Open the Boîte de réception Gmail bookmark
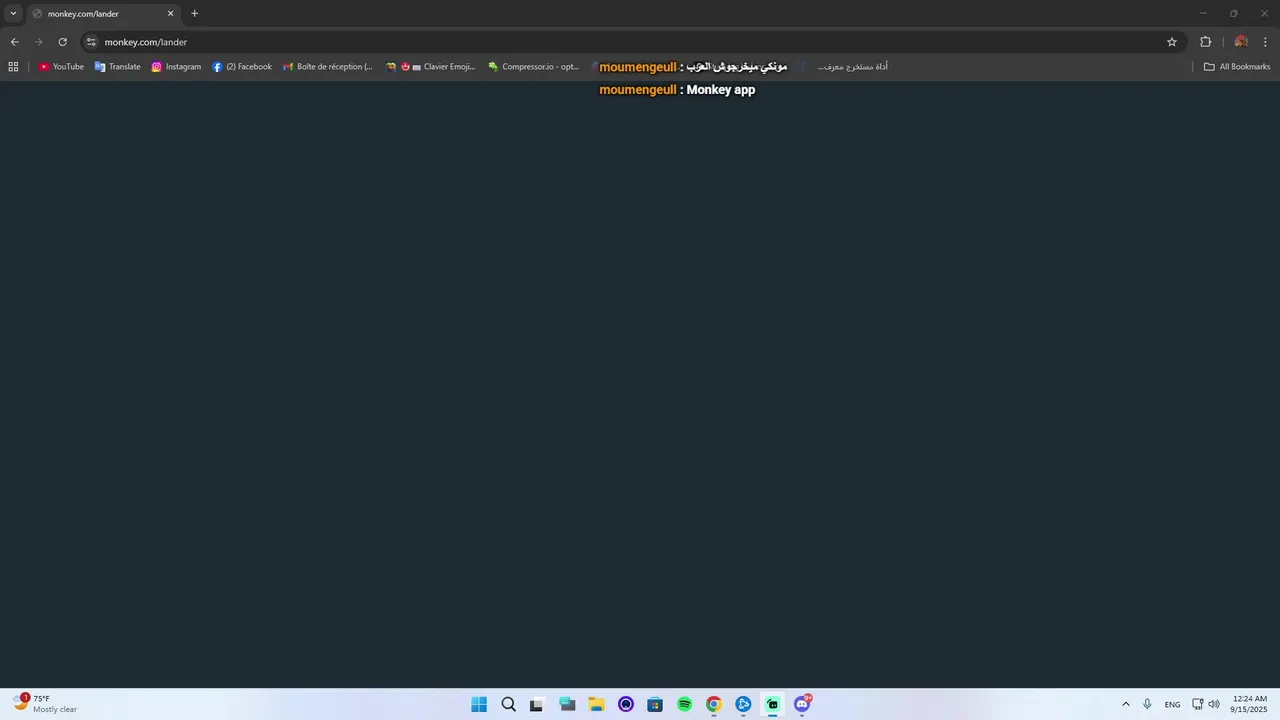This screenshot has height=720, width=1280. (328, 67)
